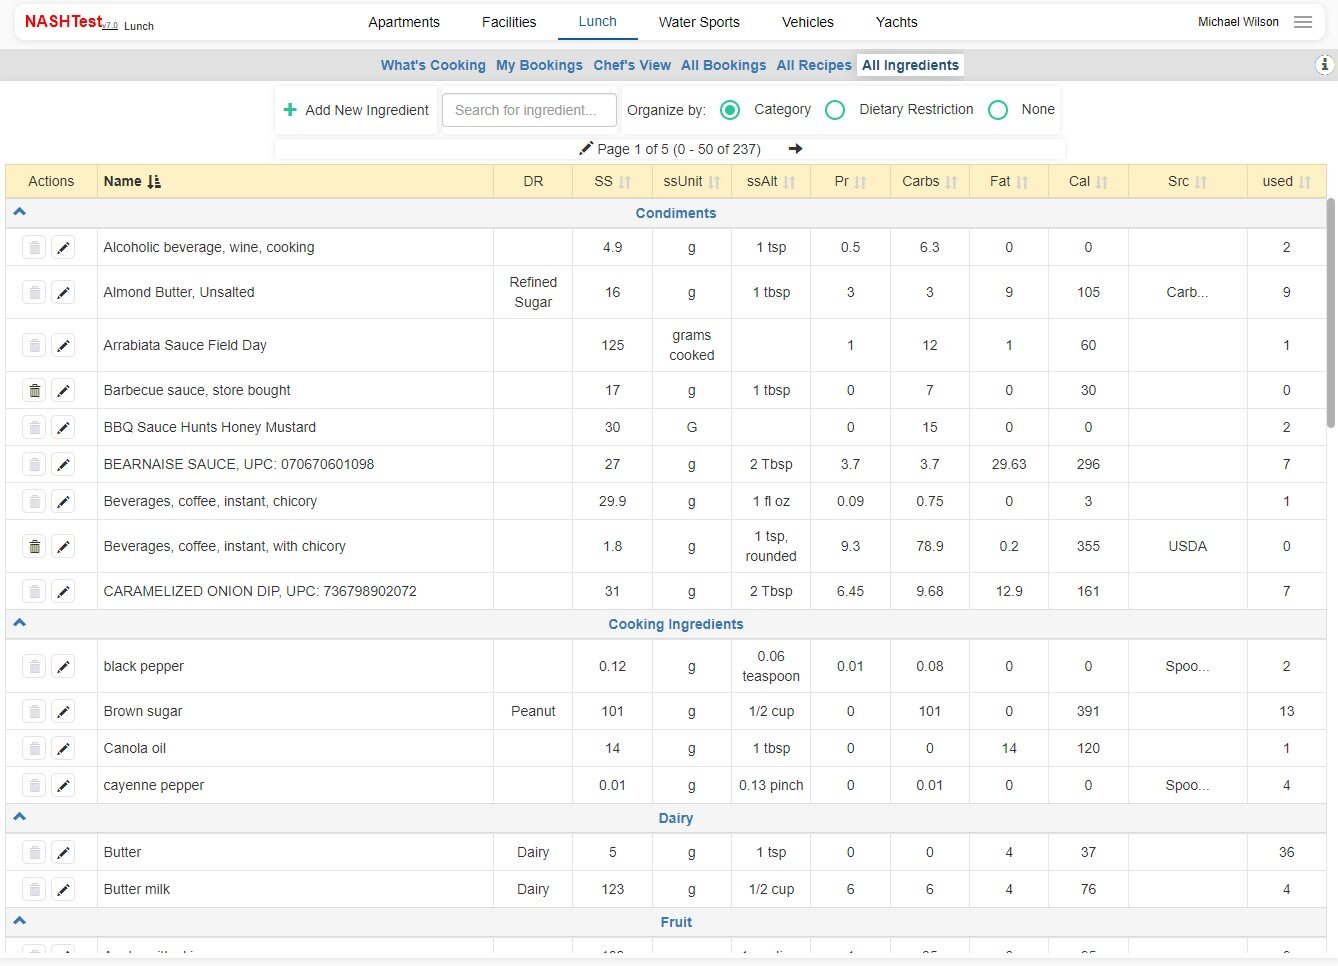Image resolution: width=1338 pixels, height=966 pixels.
Task: Open the Michael Wilson user name
Action: (1238, 22)
